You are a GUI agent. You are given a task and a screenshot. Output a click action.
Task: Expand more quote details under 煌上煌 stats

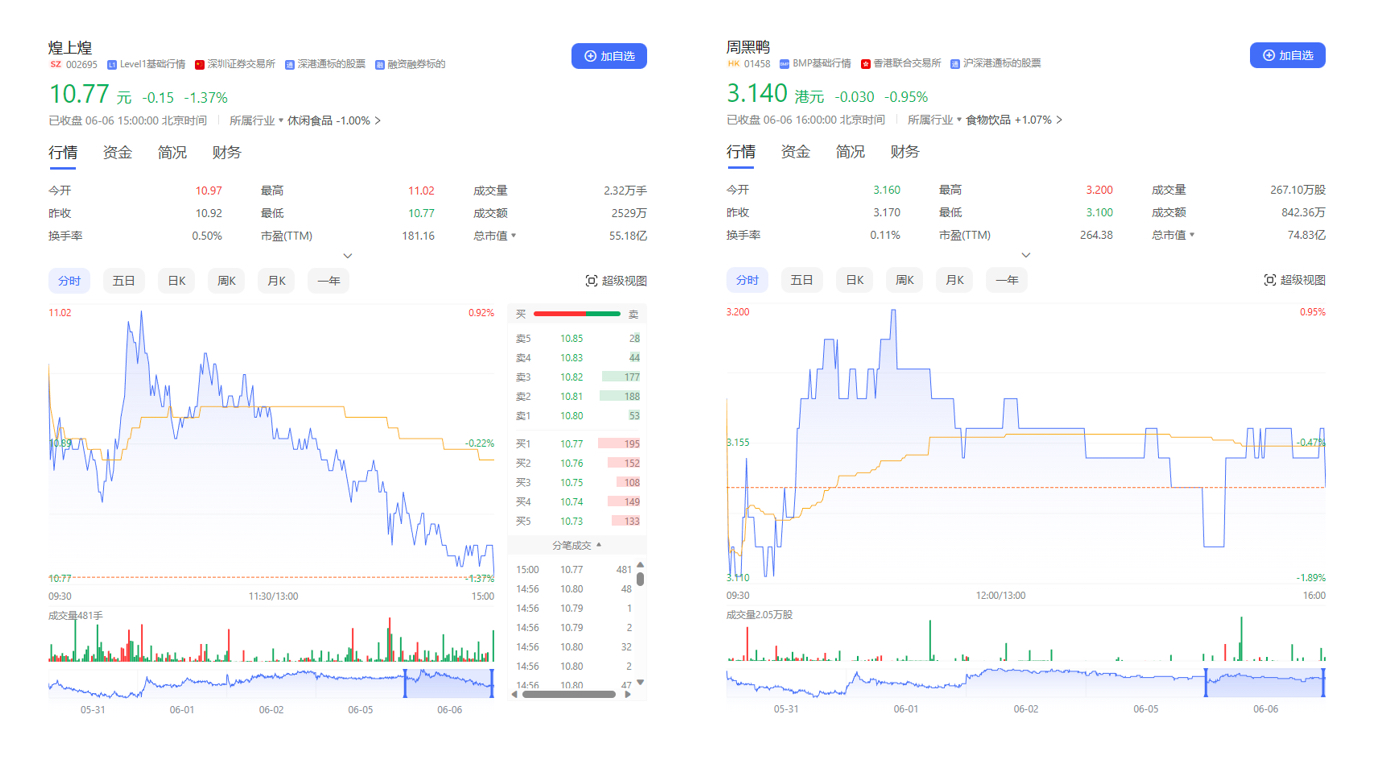(x=347, y=257)
